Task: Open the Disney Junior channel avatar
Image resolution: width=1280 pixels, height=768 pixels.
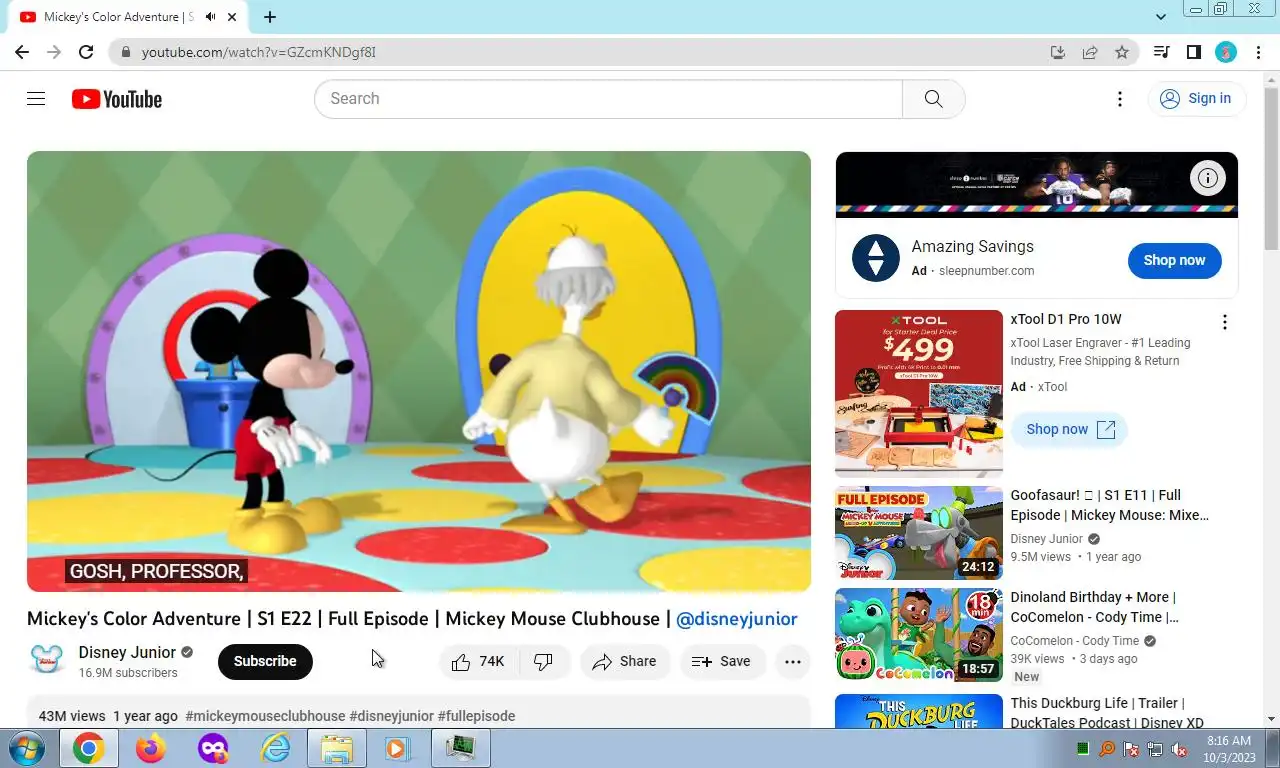Action: [x=46, y=660]
